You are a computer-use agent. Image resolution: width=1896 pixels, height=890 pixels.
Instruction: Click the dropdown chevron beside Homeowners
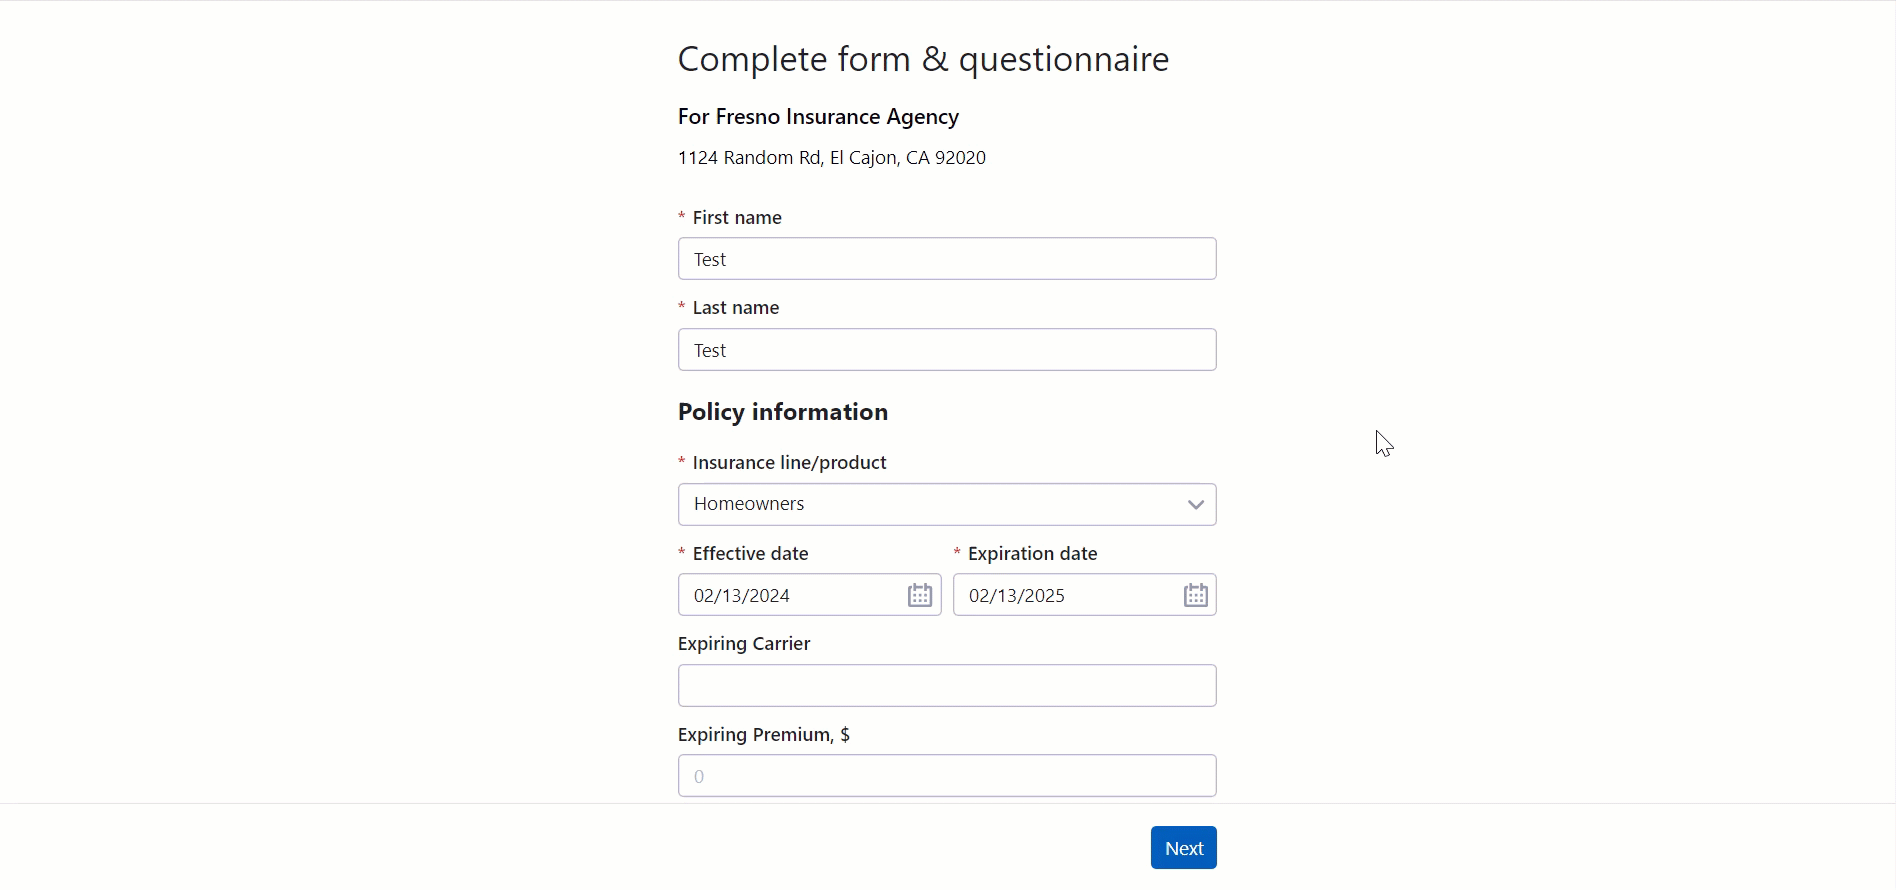click(x=1194, y=504)
